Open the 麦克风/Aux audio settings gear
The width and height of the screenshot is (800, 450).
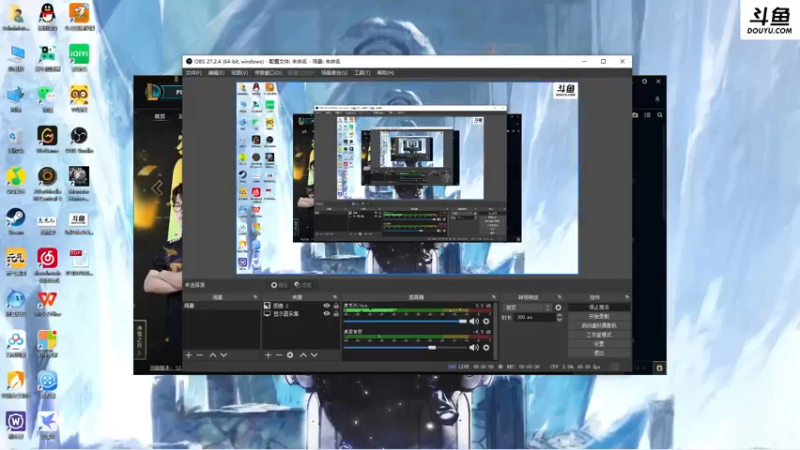tap(486, 321)
